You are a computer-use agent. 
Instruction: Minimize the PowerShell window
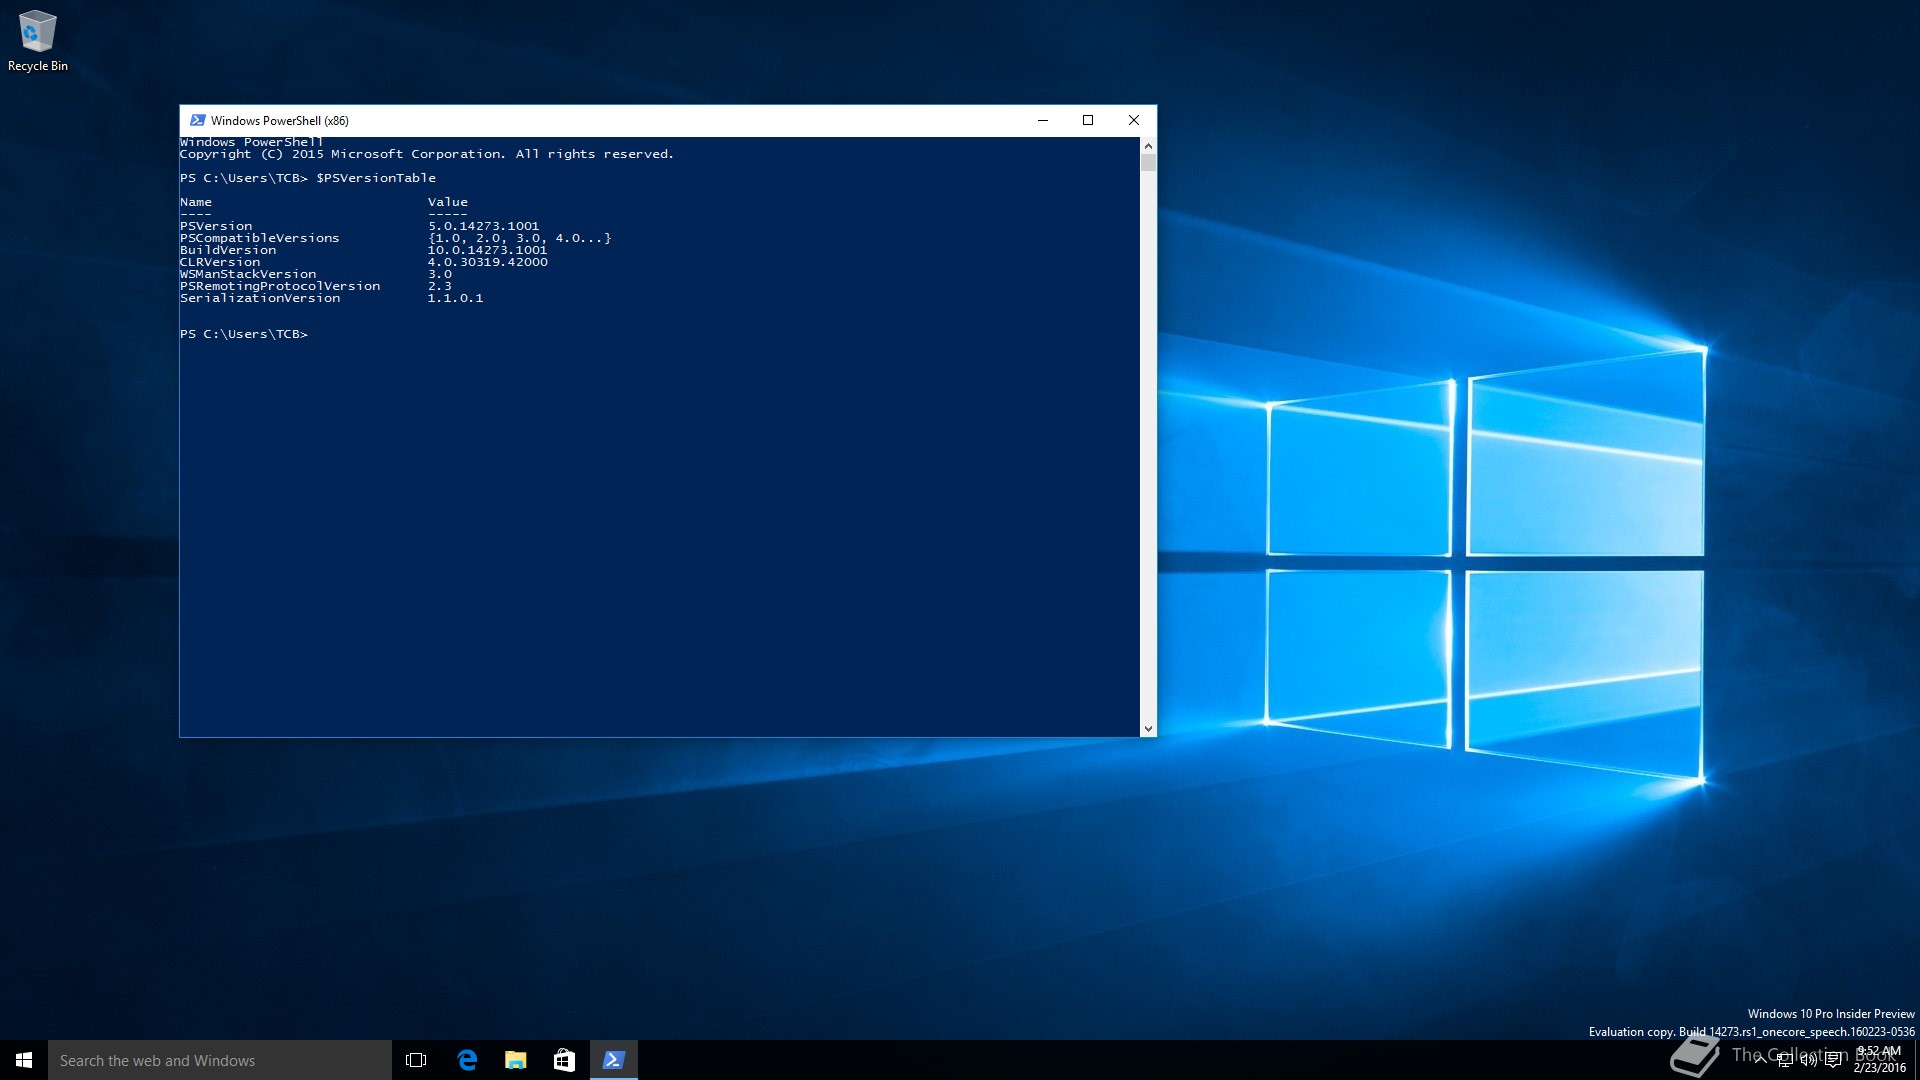click(x=1043, y=120)
